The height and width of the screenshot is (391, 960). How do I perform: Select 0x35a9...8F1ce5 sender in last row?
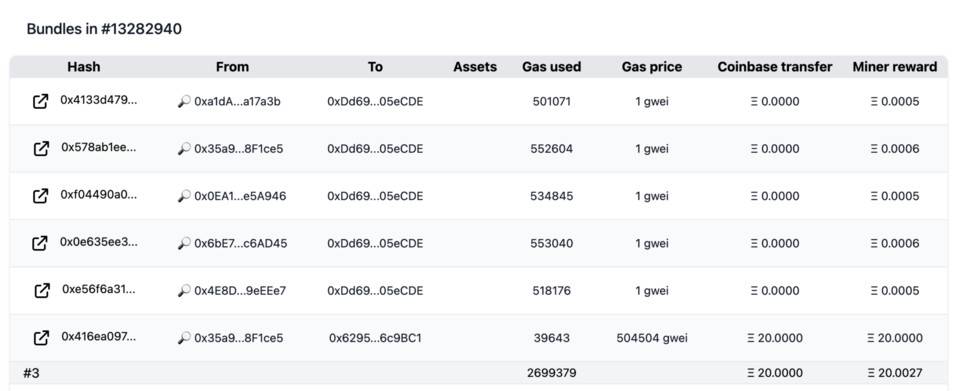(239, 338)
